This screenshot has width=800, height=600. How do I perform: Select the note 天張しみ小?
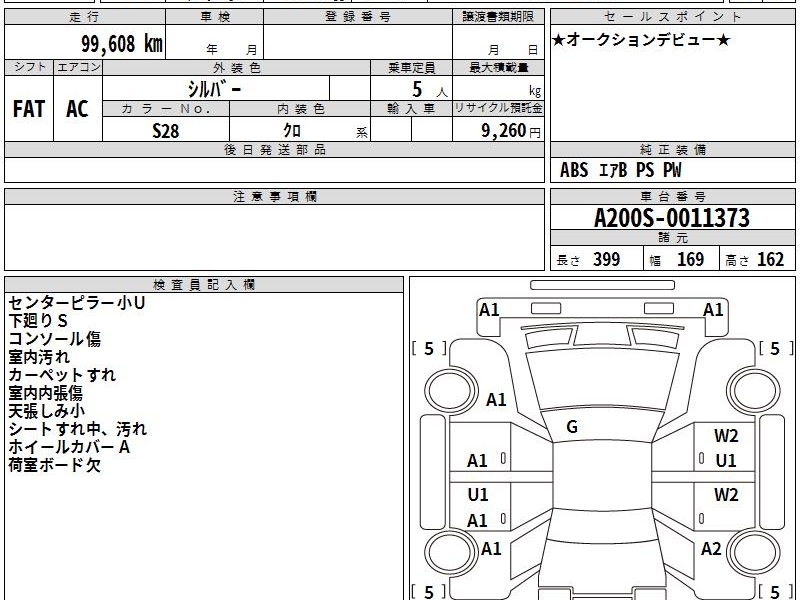pyautogui.click(x=46, y=411)
